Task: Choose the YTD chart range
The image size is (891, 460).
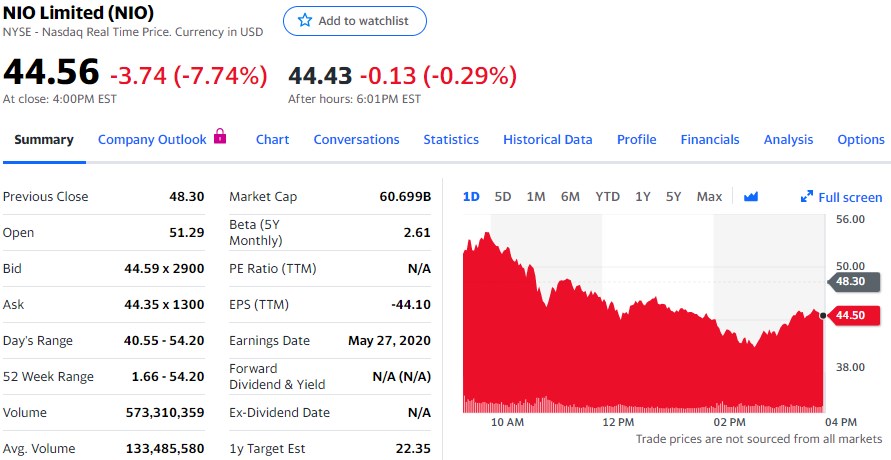Action: pos(607,197)
